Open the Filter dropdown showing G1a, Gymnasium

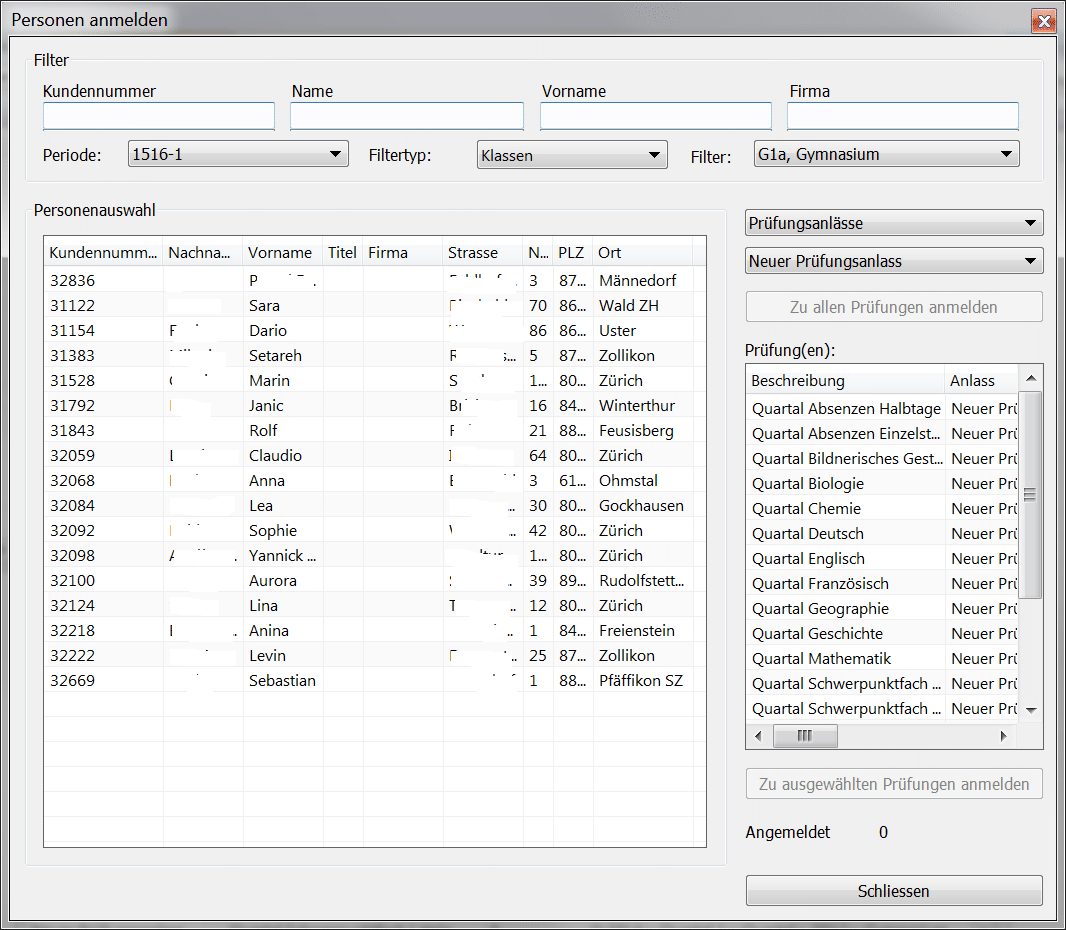click(886, 155)
